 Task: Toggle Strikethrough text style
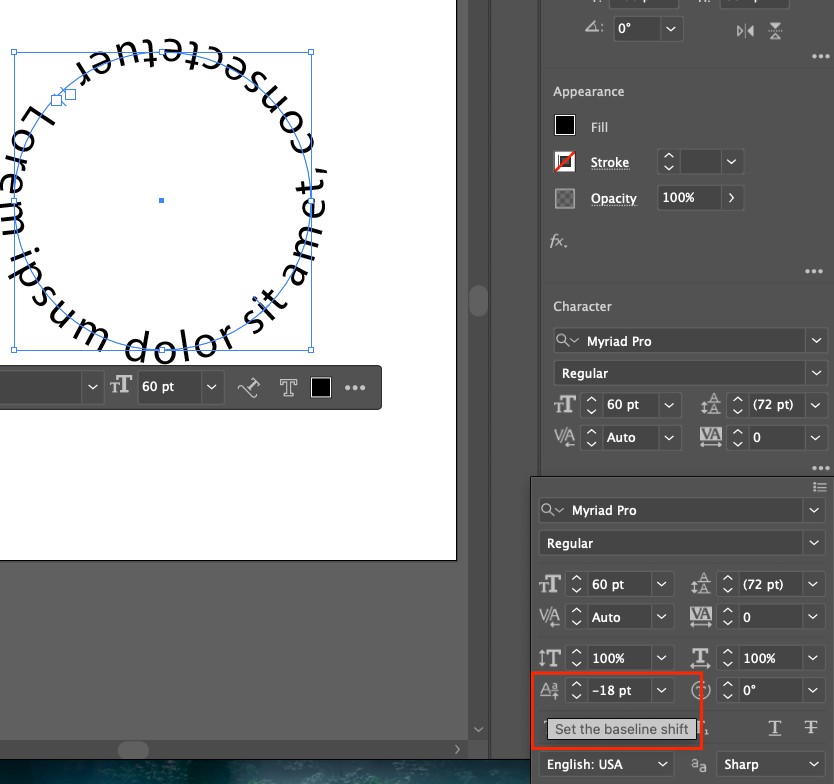(811, 727)
